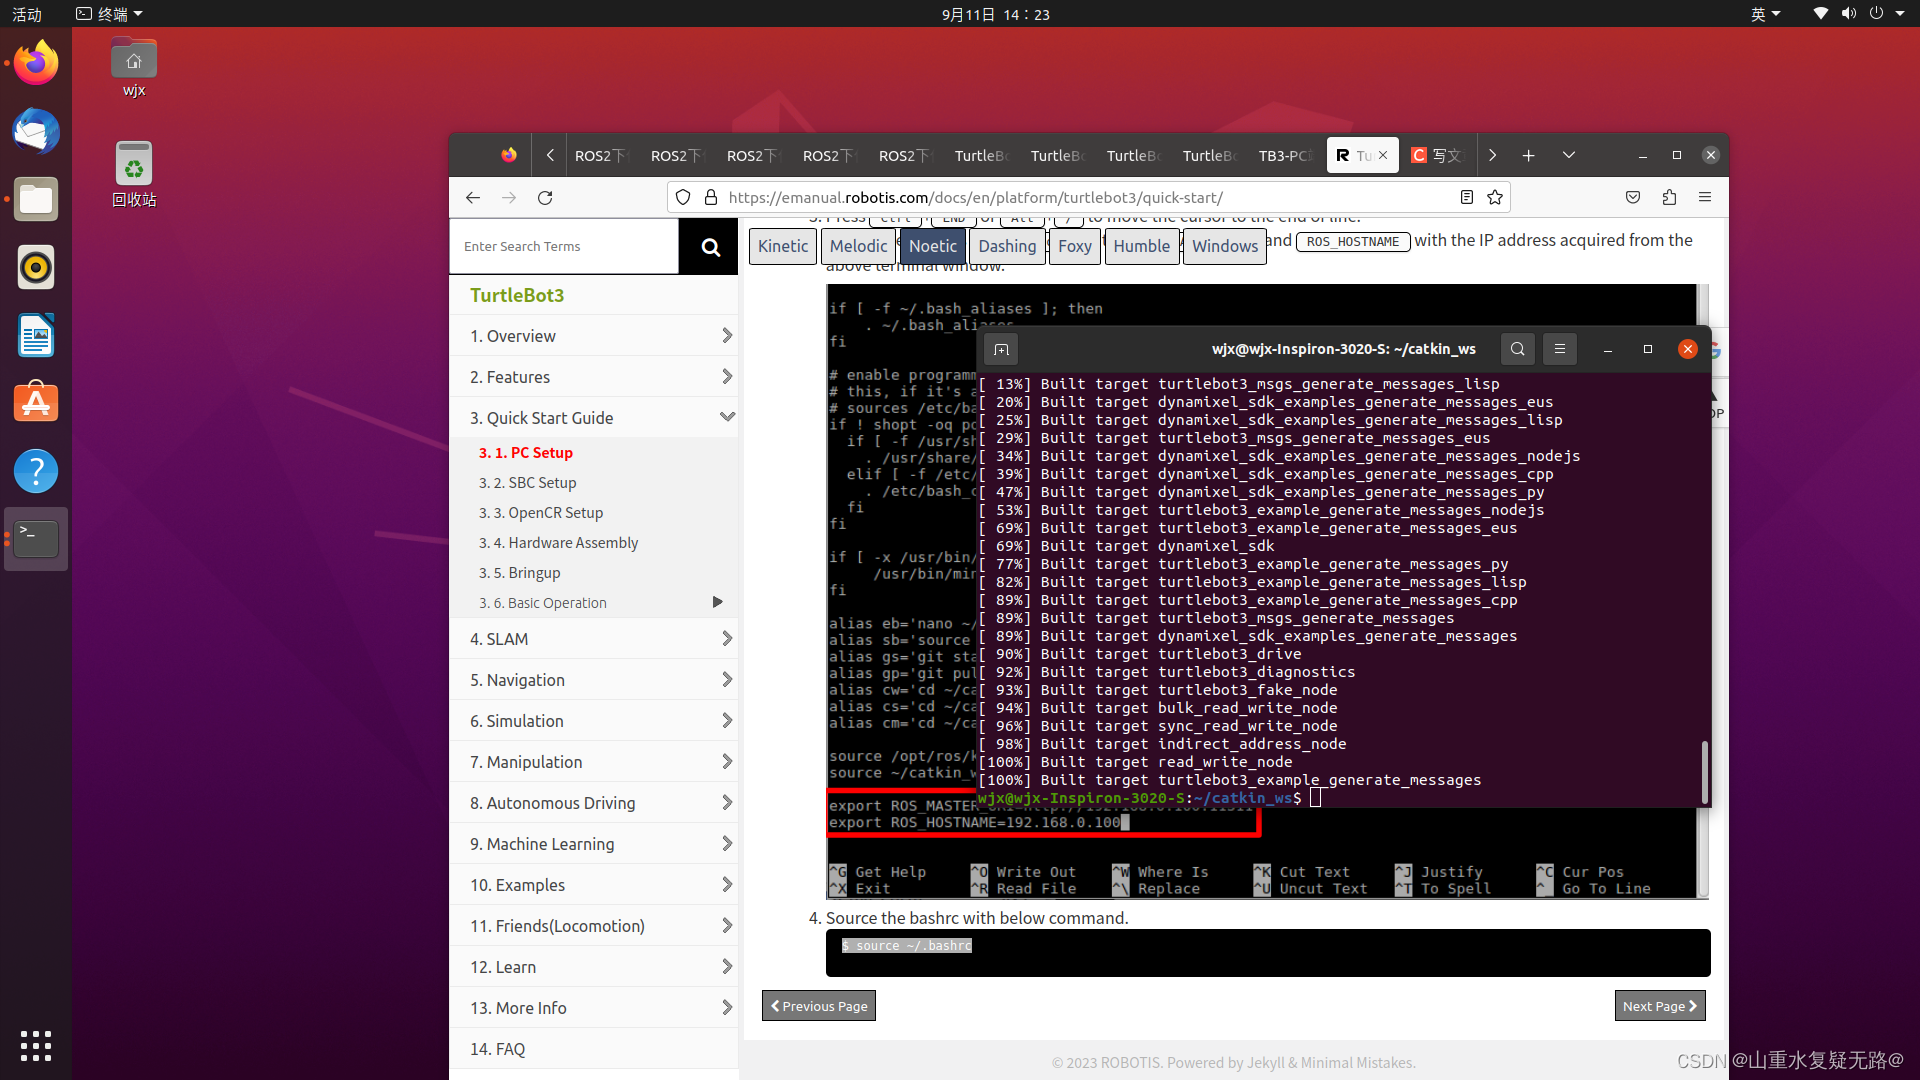The image size is (1920, 1080).
Task: Open the 3.2. SBC Setup page
Action: pyautogui.click(x=527, y=483)
